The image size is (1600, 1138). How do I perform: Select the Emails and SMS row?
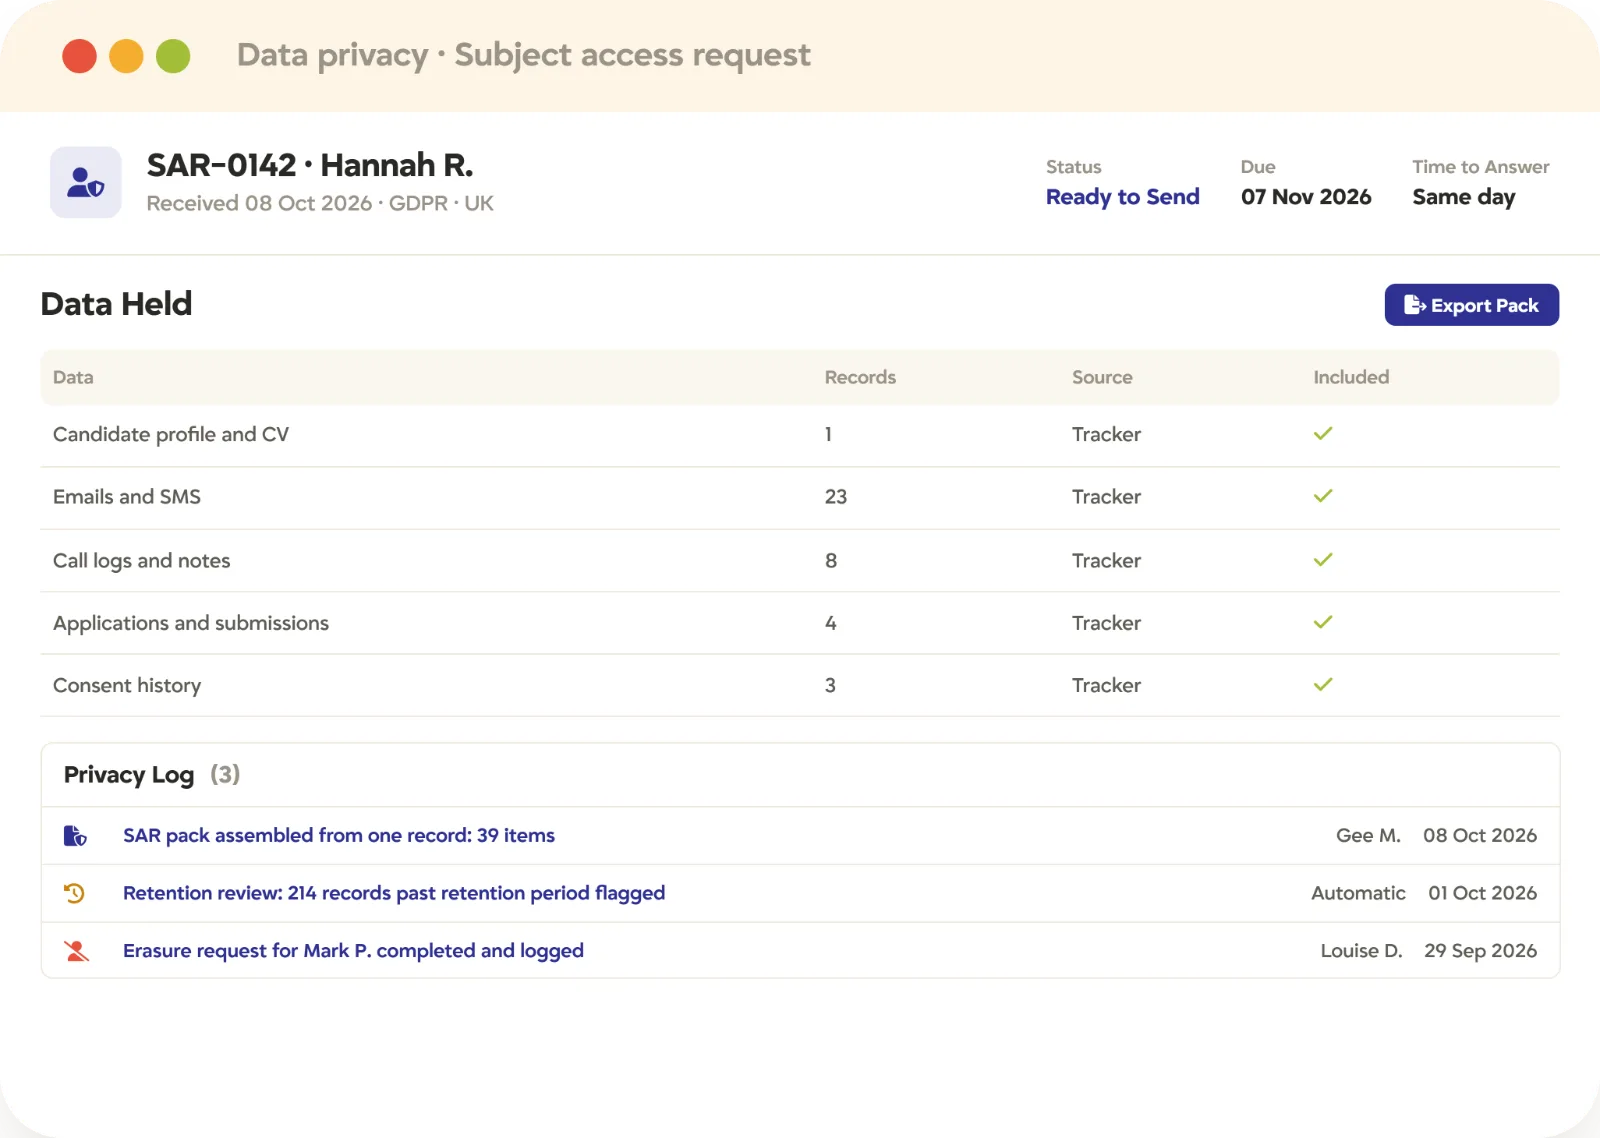click(800, 498)
